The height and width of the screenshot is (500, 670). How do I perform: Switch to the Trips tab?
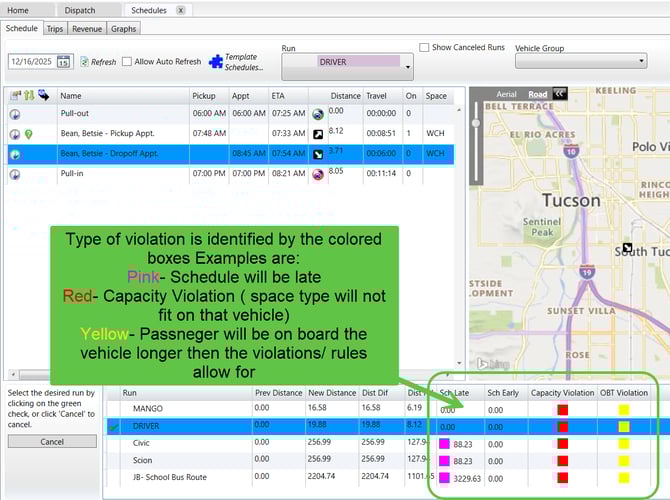click(55, 29)
